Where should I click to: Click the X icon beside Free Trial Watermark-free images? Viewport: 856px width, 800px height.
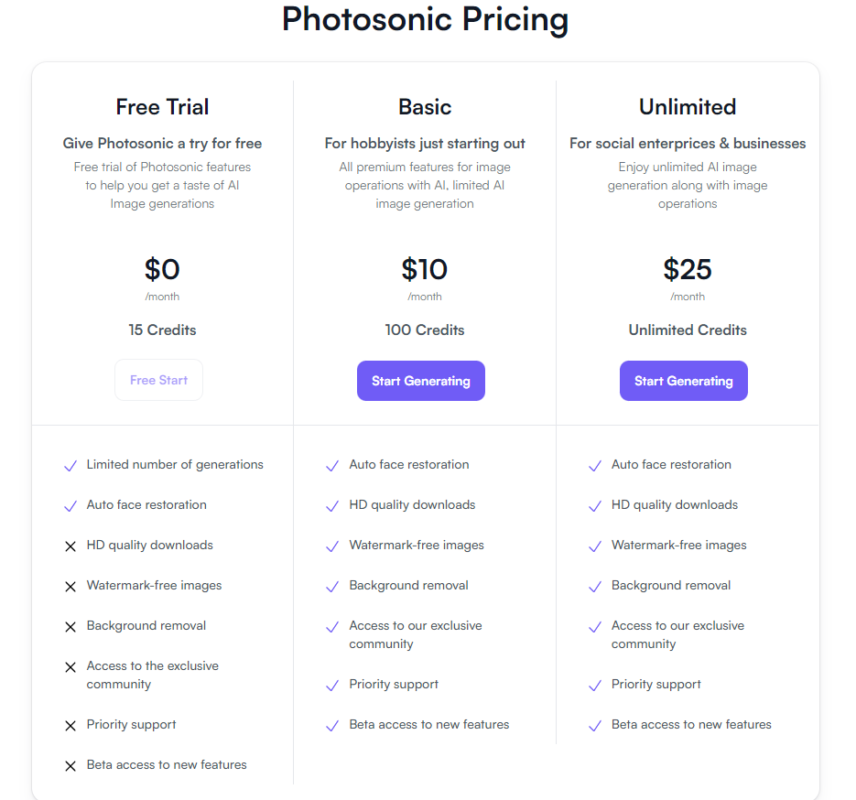coord(70,586)
